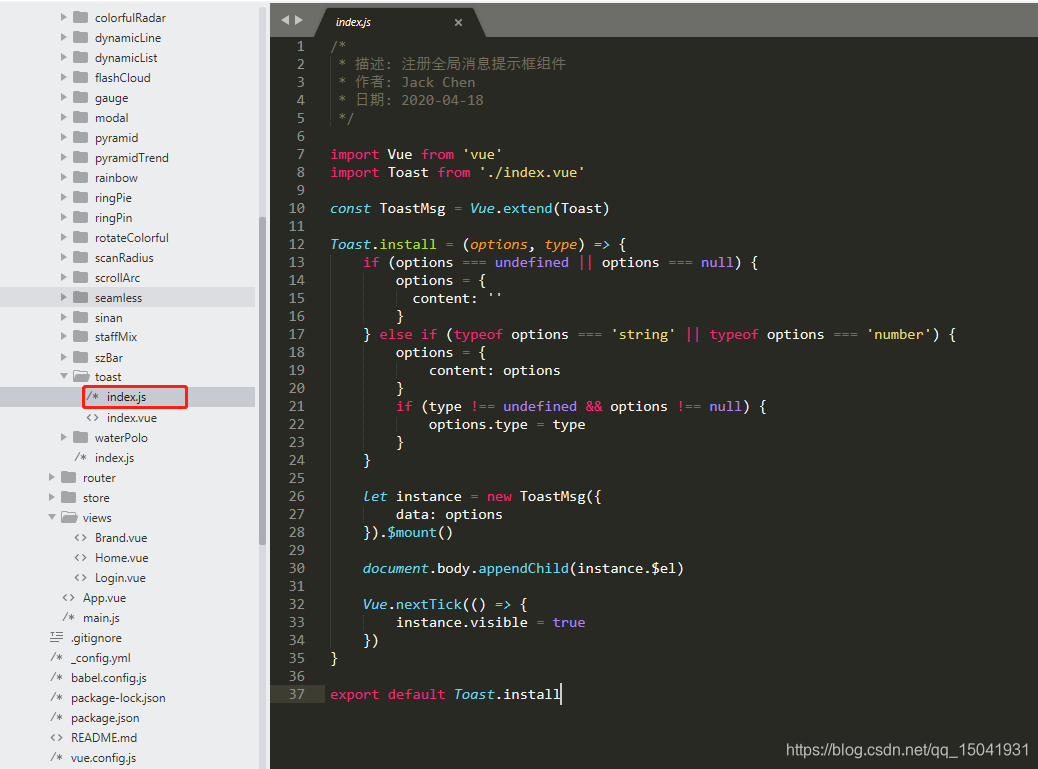Click the rainbow folder icon
Screen dimensions: 1038x769
click(x=81, y=177)
